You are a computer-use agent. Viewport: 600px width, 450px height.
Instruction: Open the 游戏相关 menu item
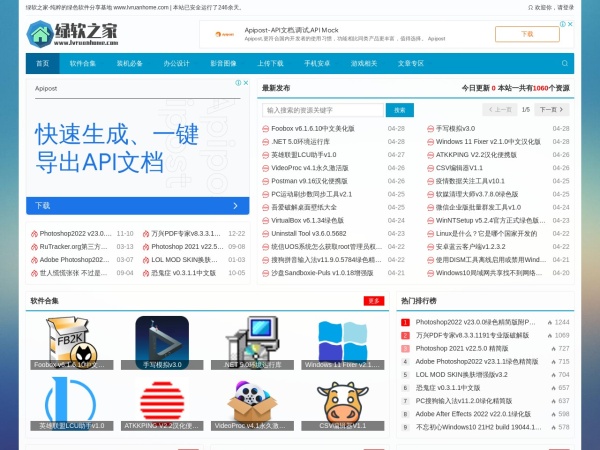click(364, 64)
